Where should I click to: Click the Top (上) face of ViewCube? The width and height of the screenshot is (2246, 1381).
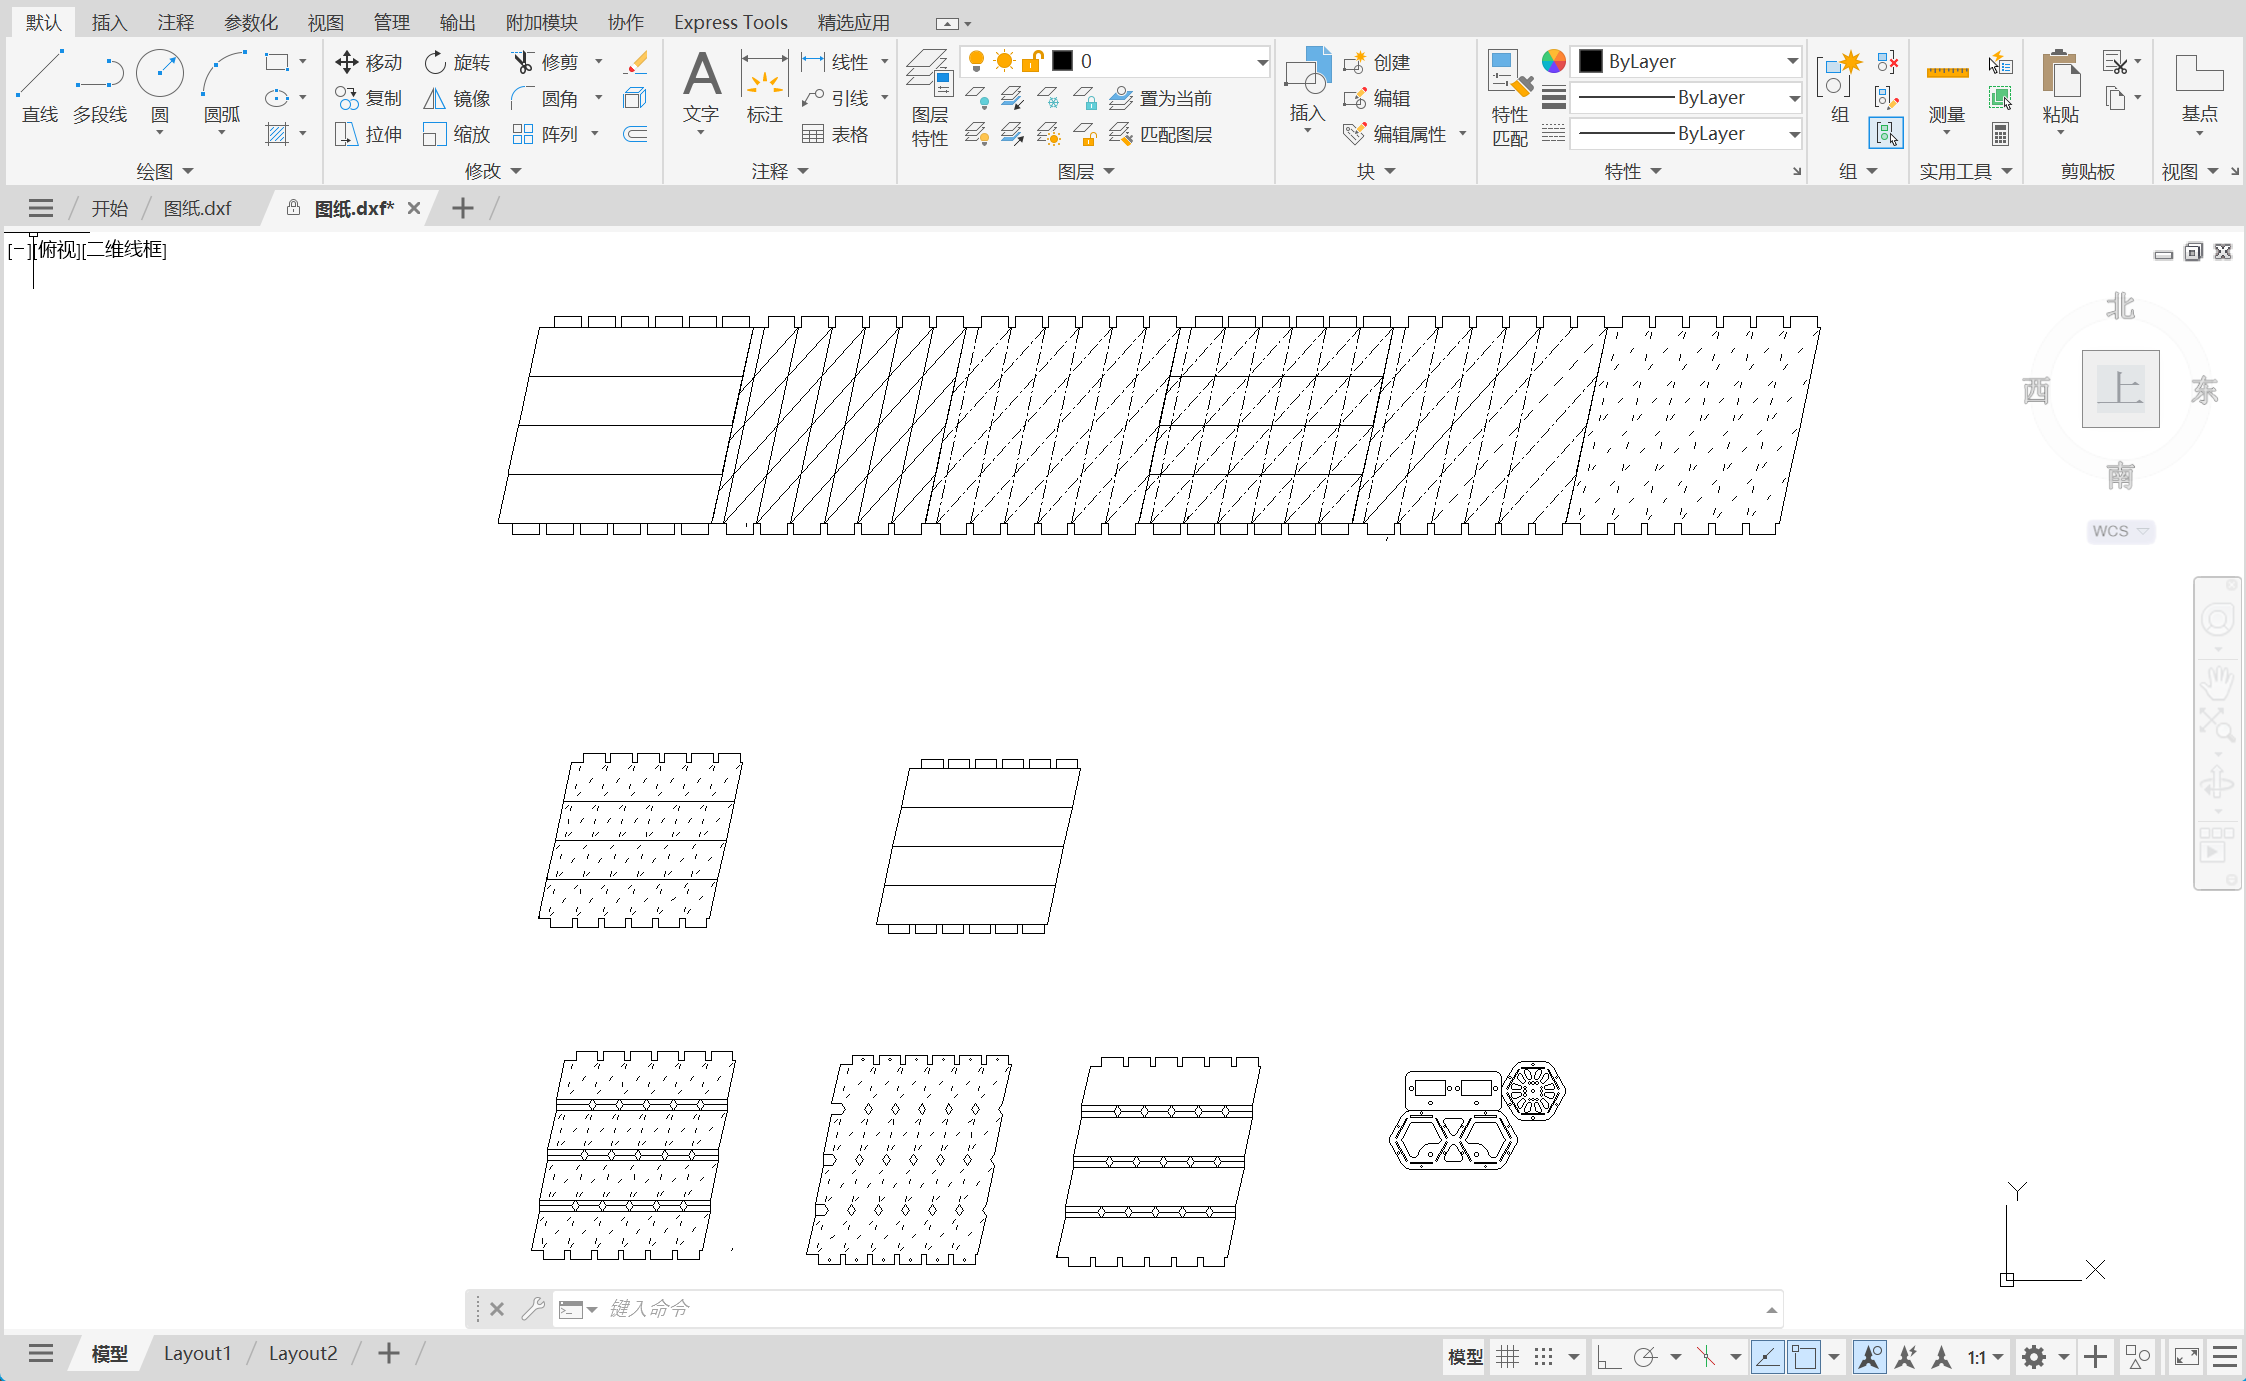coord(2120,389)
